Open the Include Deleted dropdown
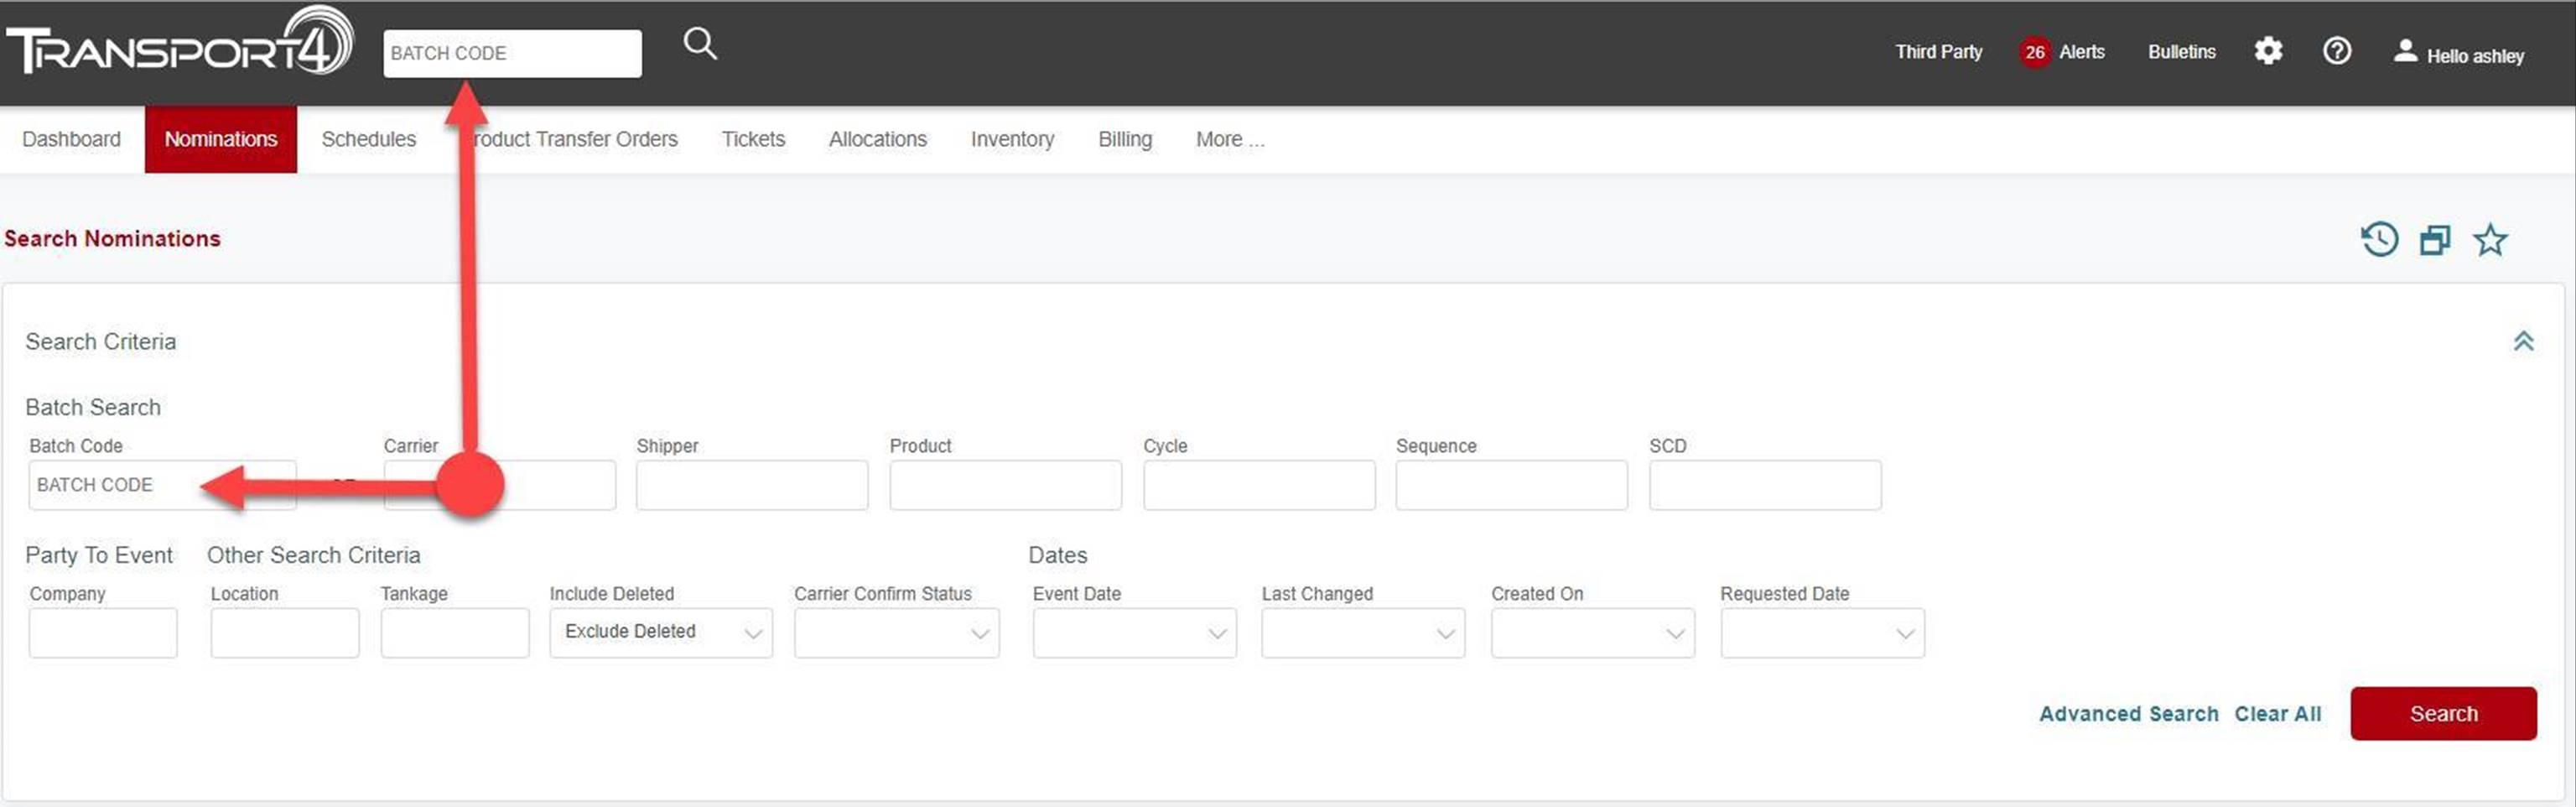This screenshot has height=807, width=2576. coord(660,632)
